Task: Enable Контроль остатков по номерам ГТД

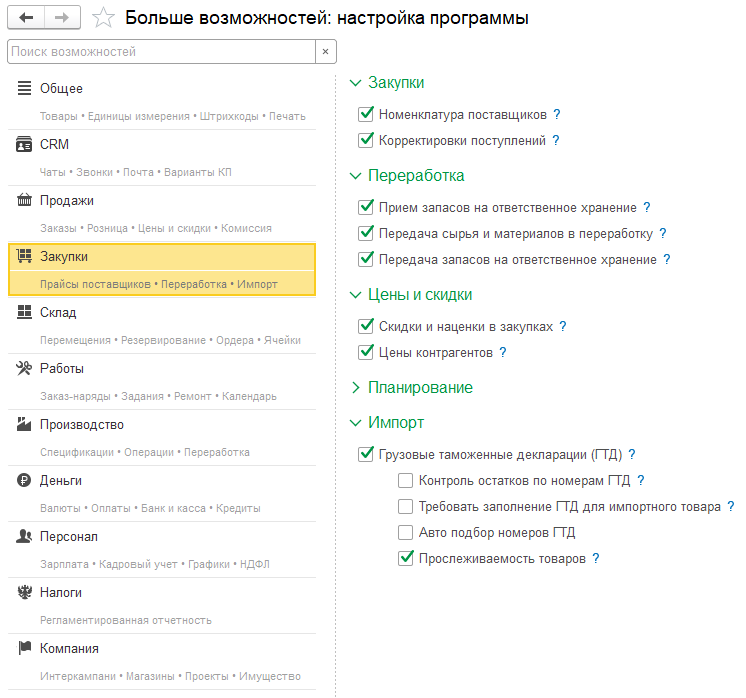Action: [x=405, y=481]
